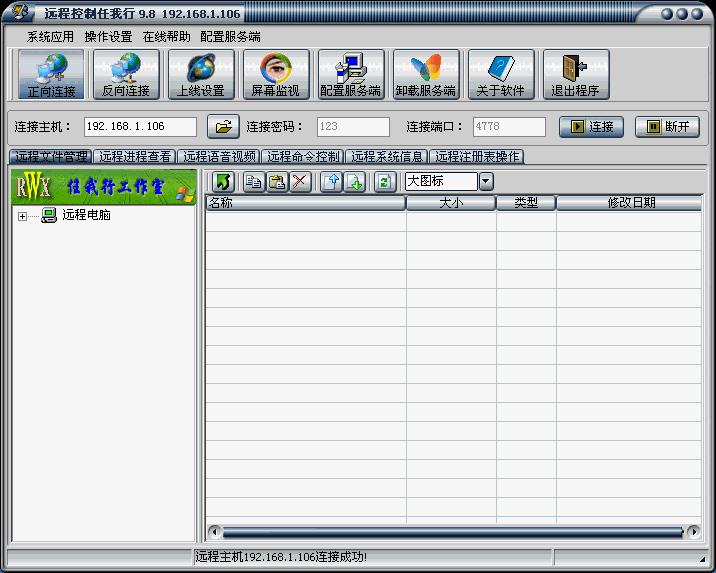Click the green back arrow icon
Viewport: 716px width, 573px height.
(223, 181)
